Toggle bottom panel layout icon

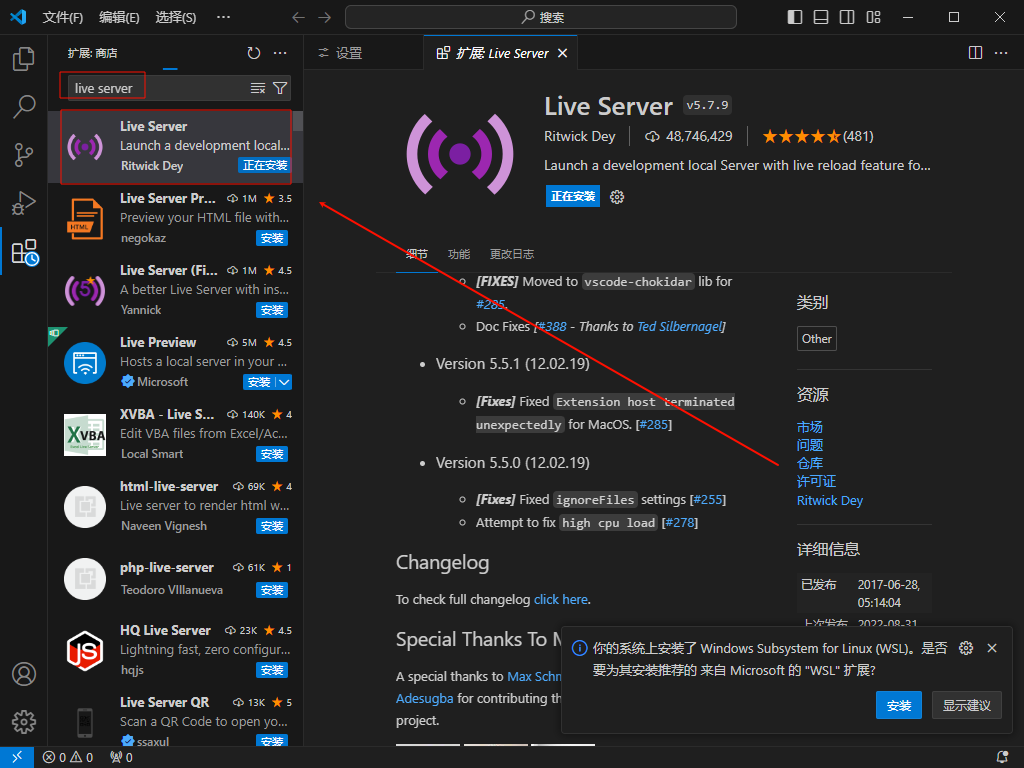821,17
